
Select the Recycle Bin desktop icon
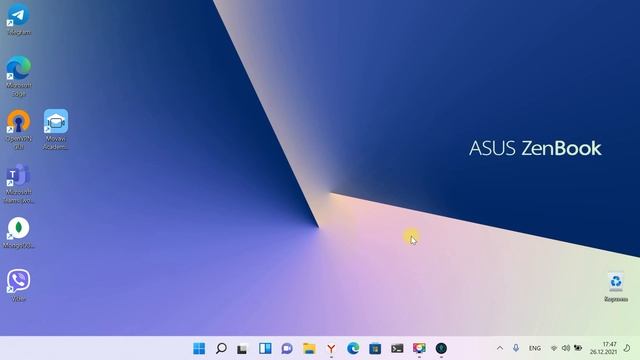(616, 287)
